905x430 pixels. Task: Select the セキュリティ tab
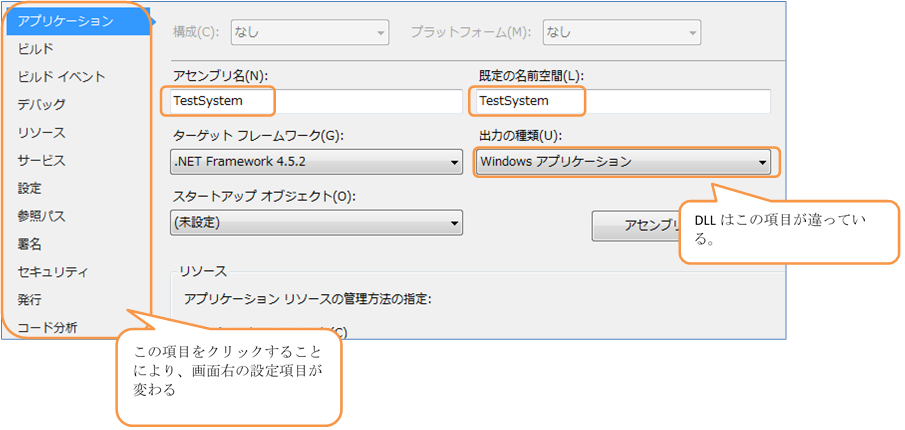click(x=53, y=272)
